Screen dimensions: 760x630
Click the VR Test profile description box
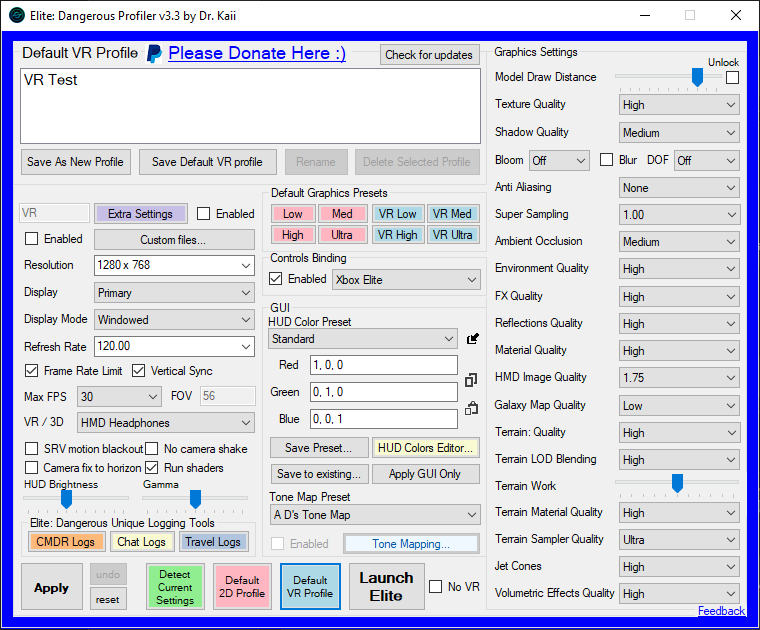(x=251, y=106)
